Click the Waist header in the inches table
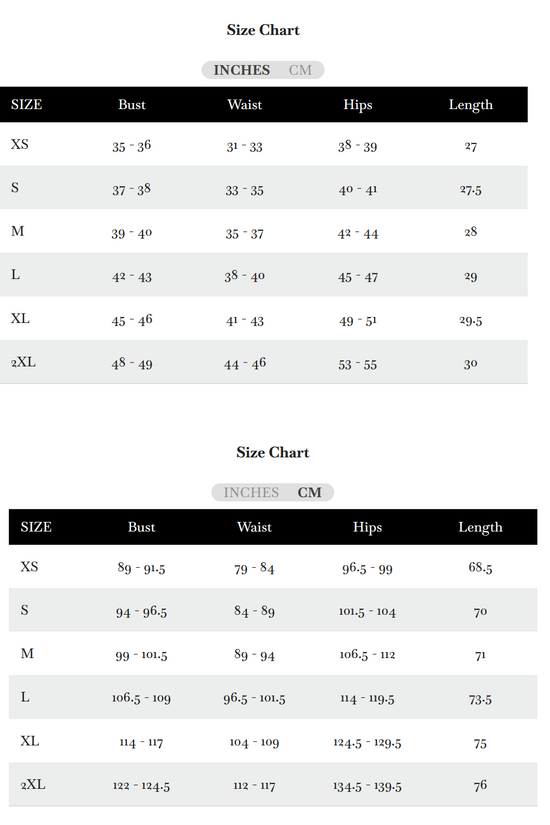 point(245,105)
